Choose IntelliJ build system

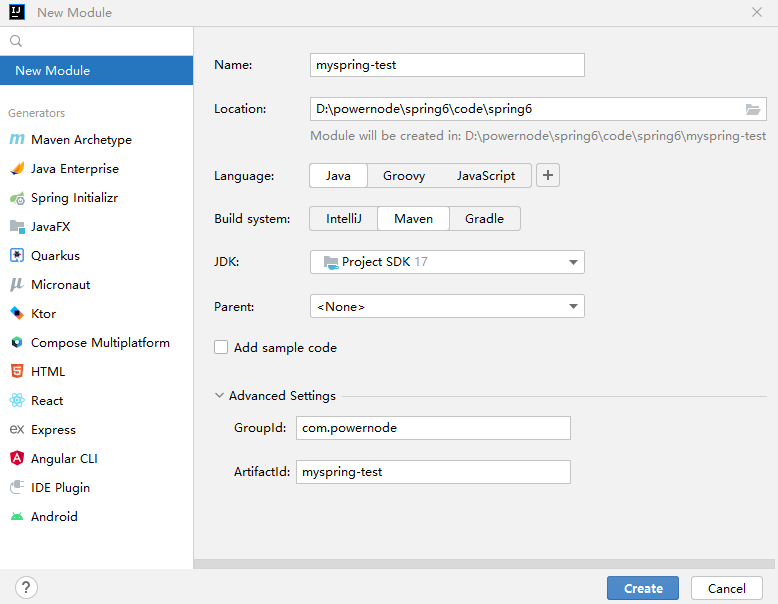pyautogui.click(x=343, y=219)
